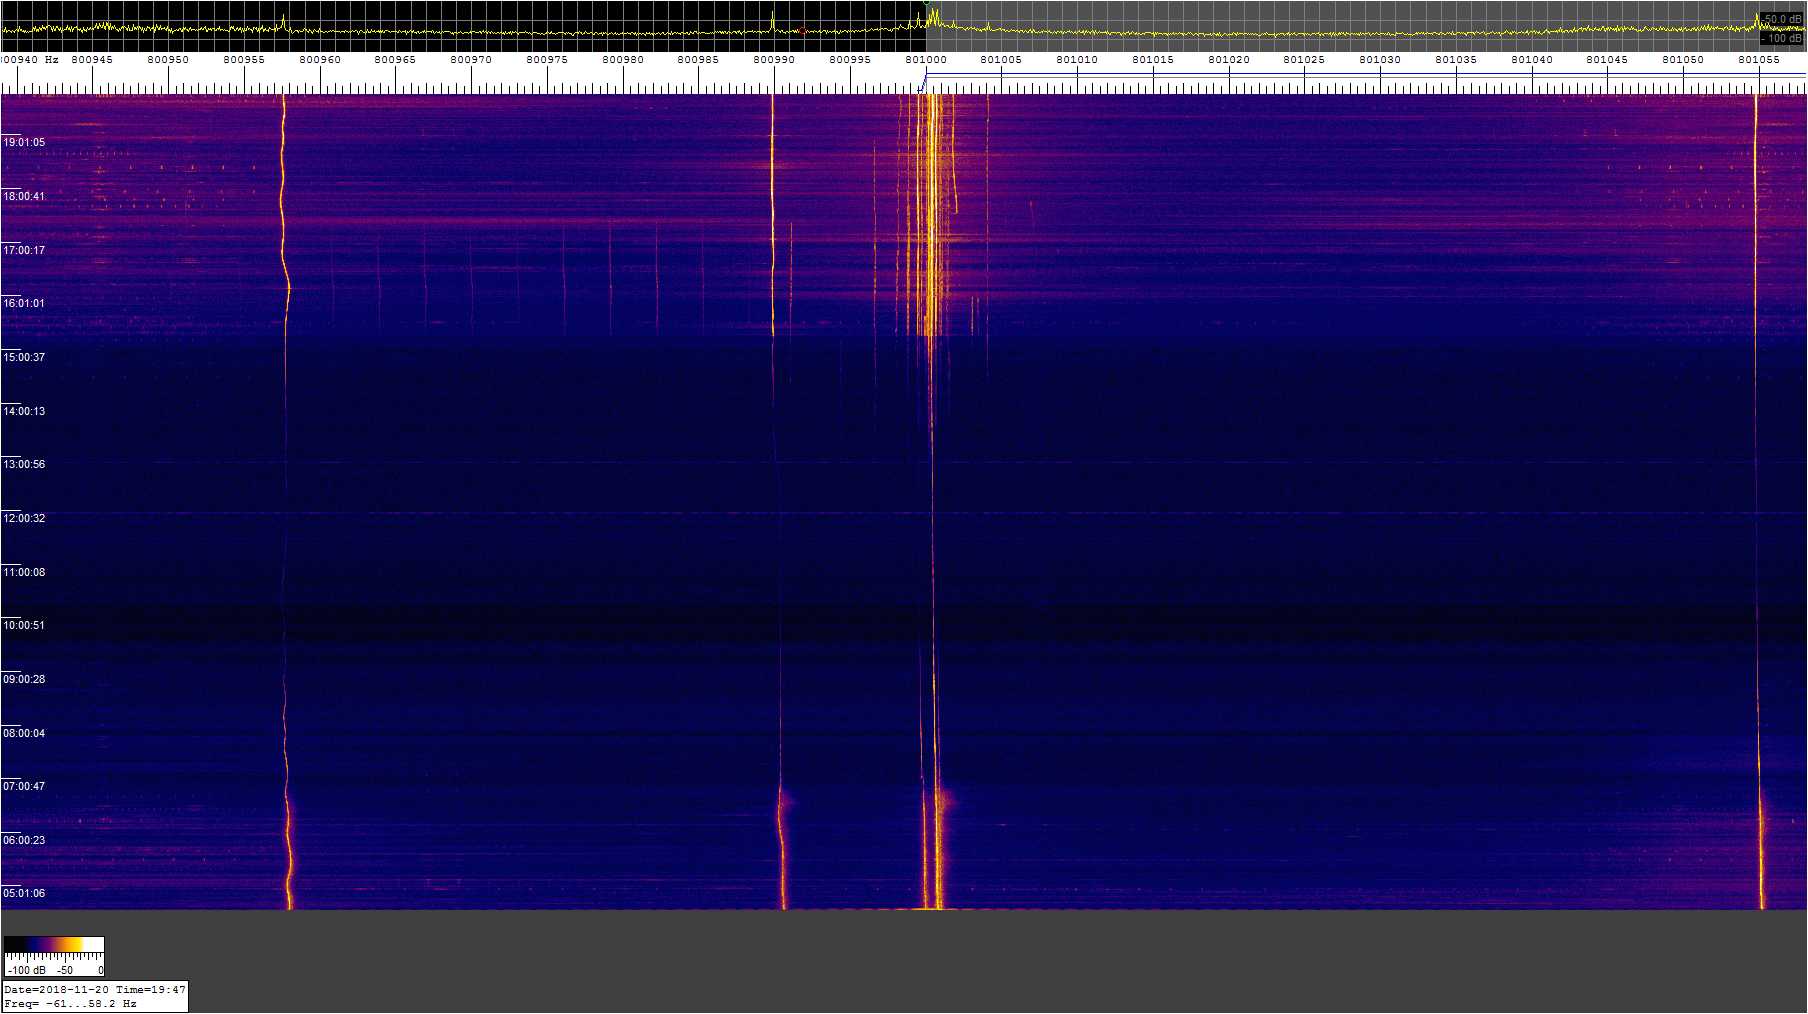Click the 13:00:56 waterfall time label

pos(24,465)
